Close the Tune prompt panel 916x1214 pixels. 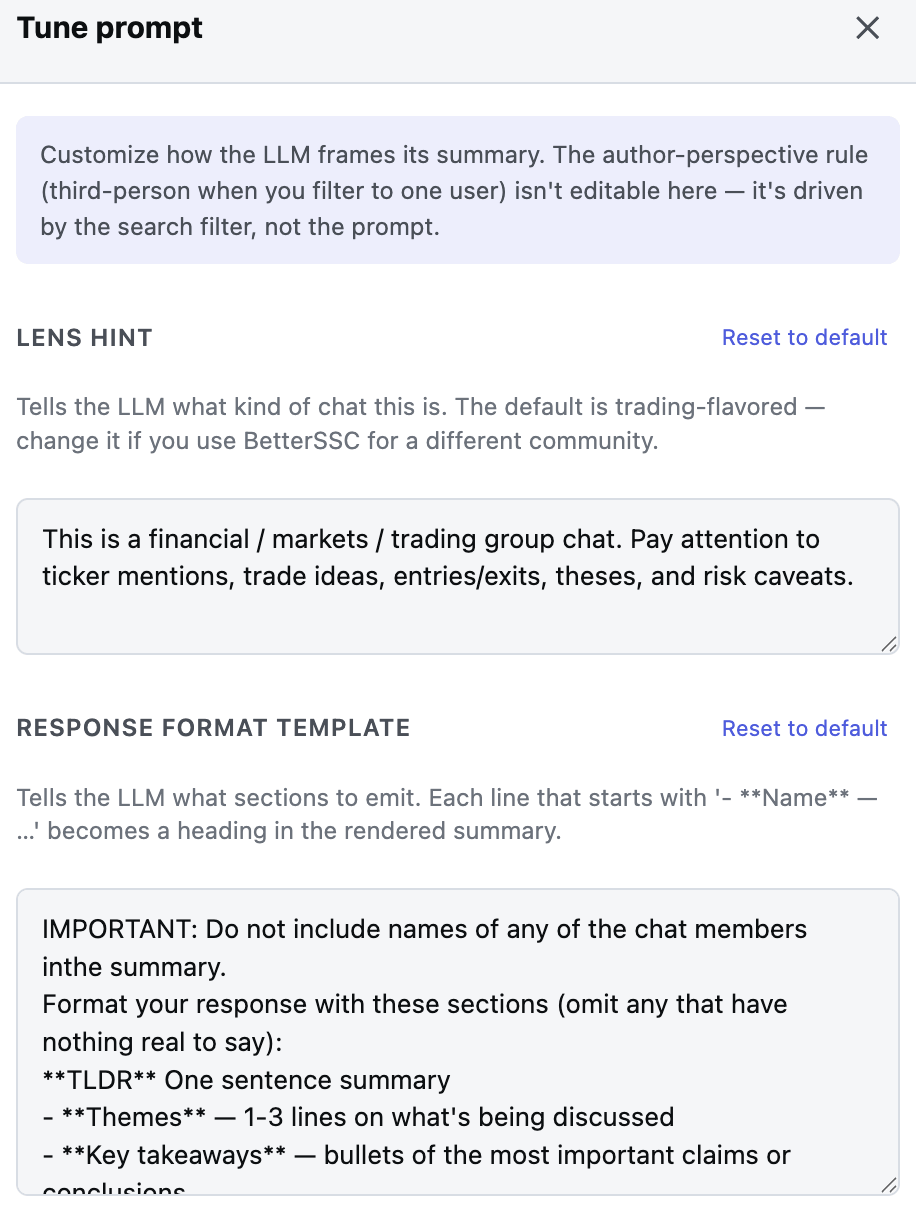(x=867, y=28)
